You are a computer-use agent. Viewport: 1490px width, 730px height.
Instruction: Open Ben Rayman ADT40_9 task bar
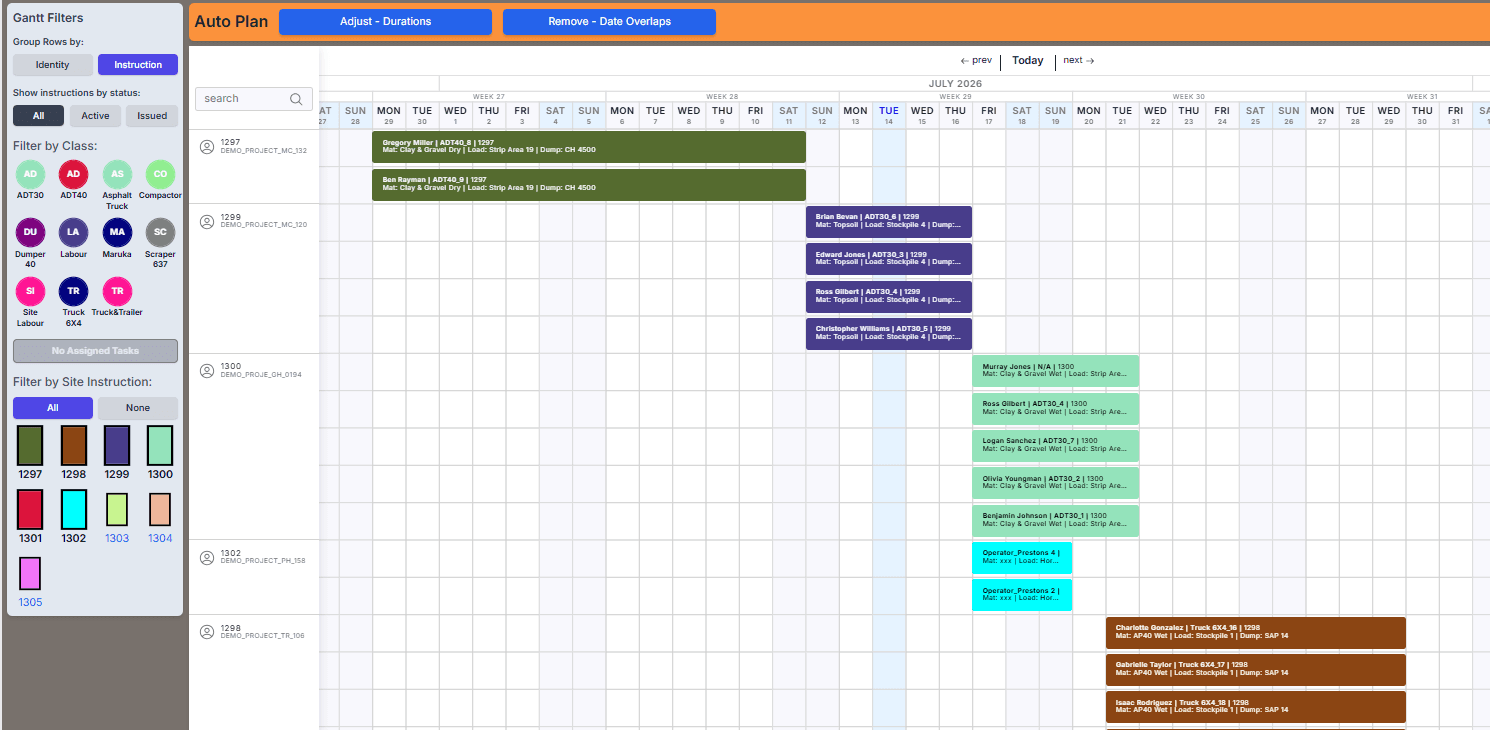point(589,185)
